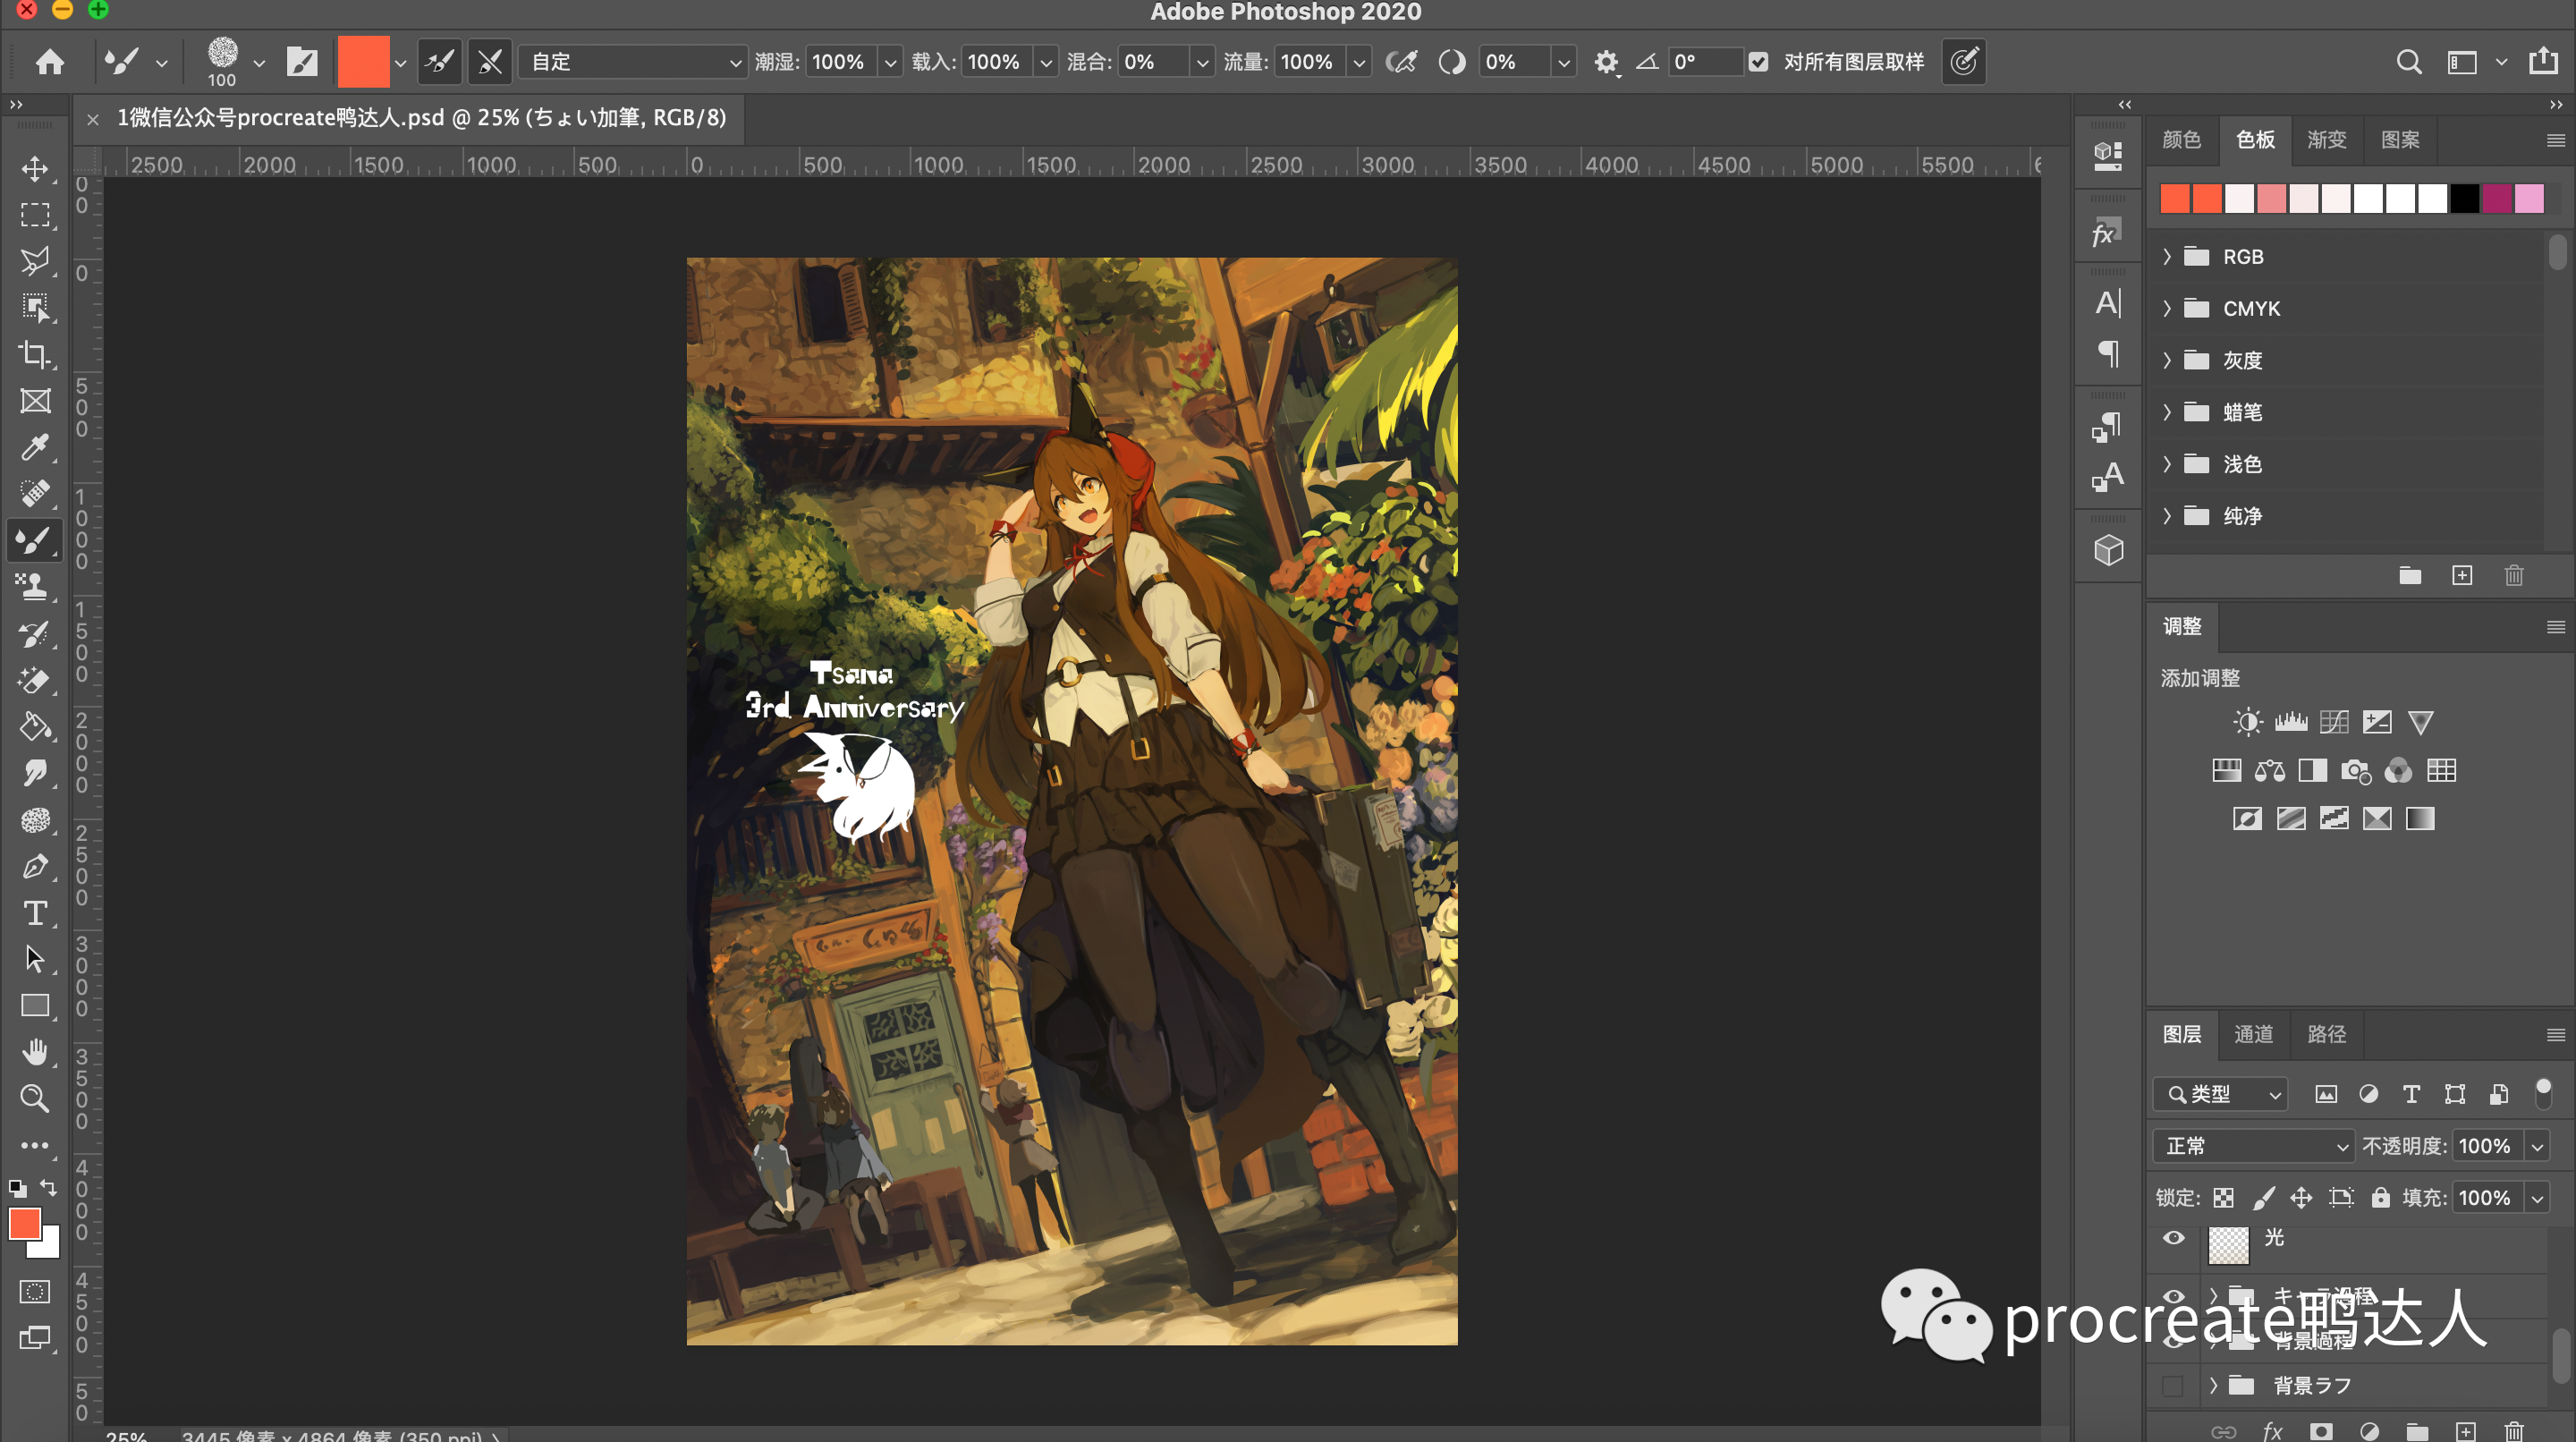This screenshot has width=2576, height=1442.
Task: Toggle lock image pixels brush icon
Action: 2263,1198
